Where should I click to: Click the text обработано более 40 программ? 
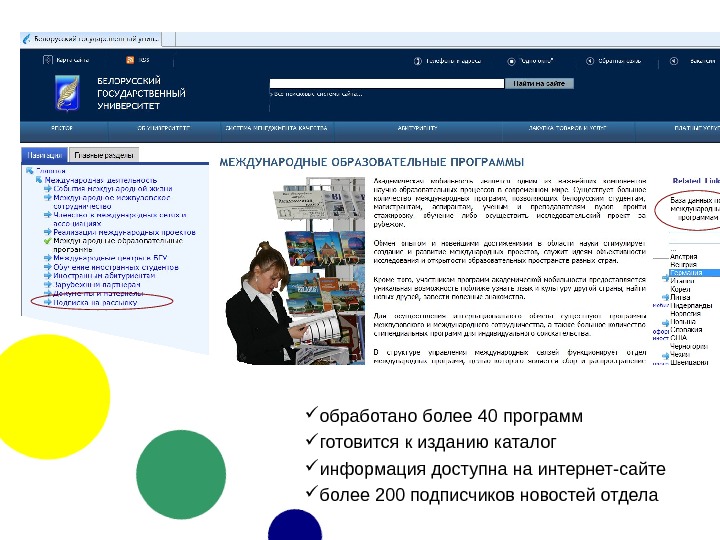[x=451, y=416]
